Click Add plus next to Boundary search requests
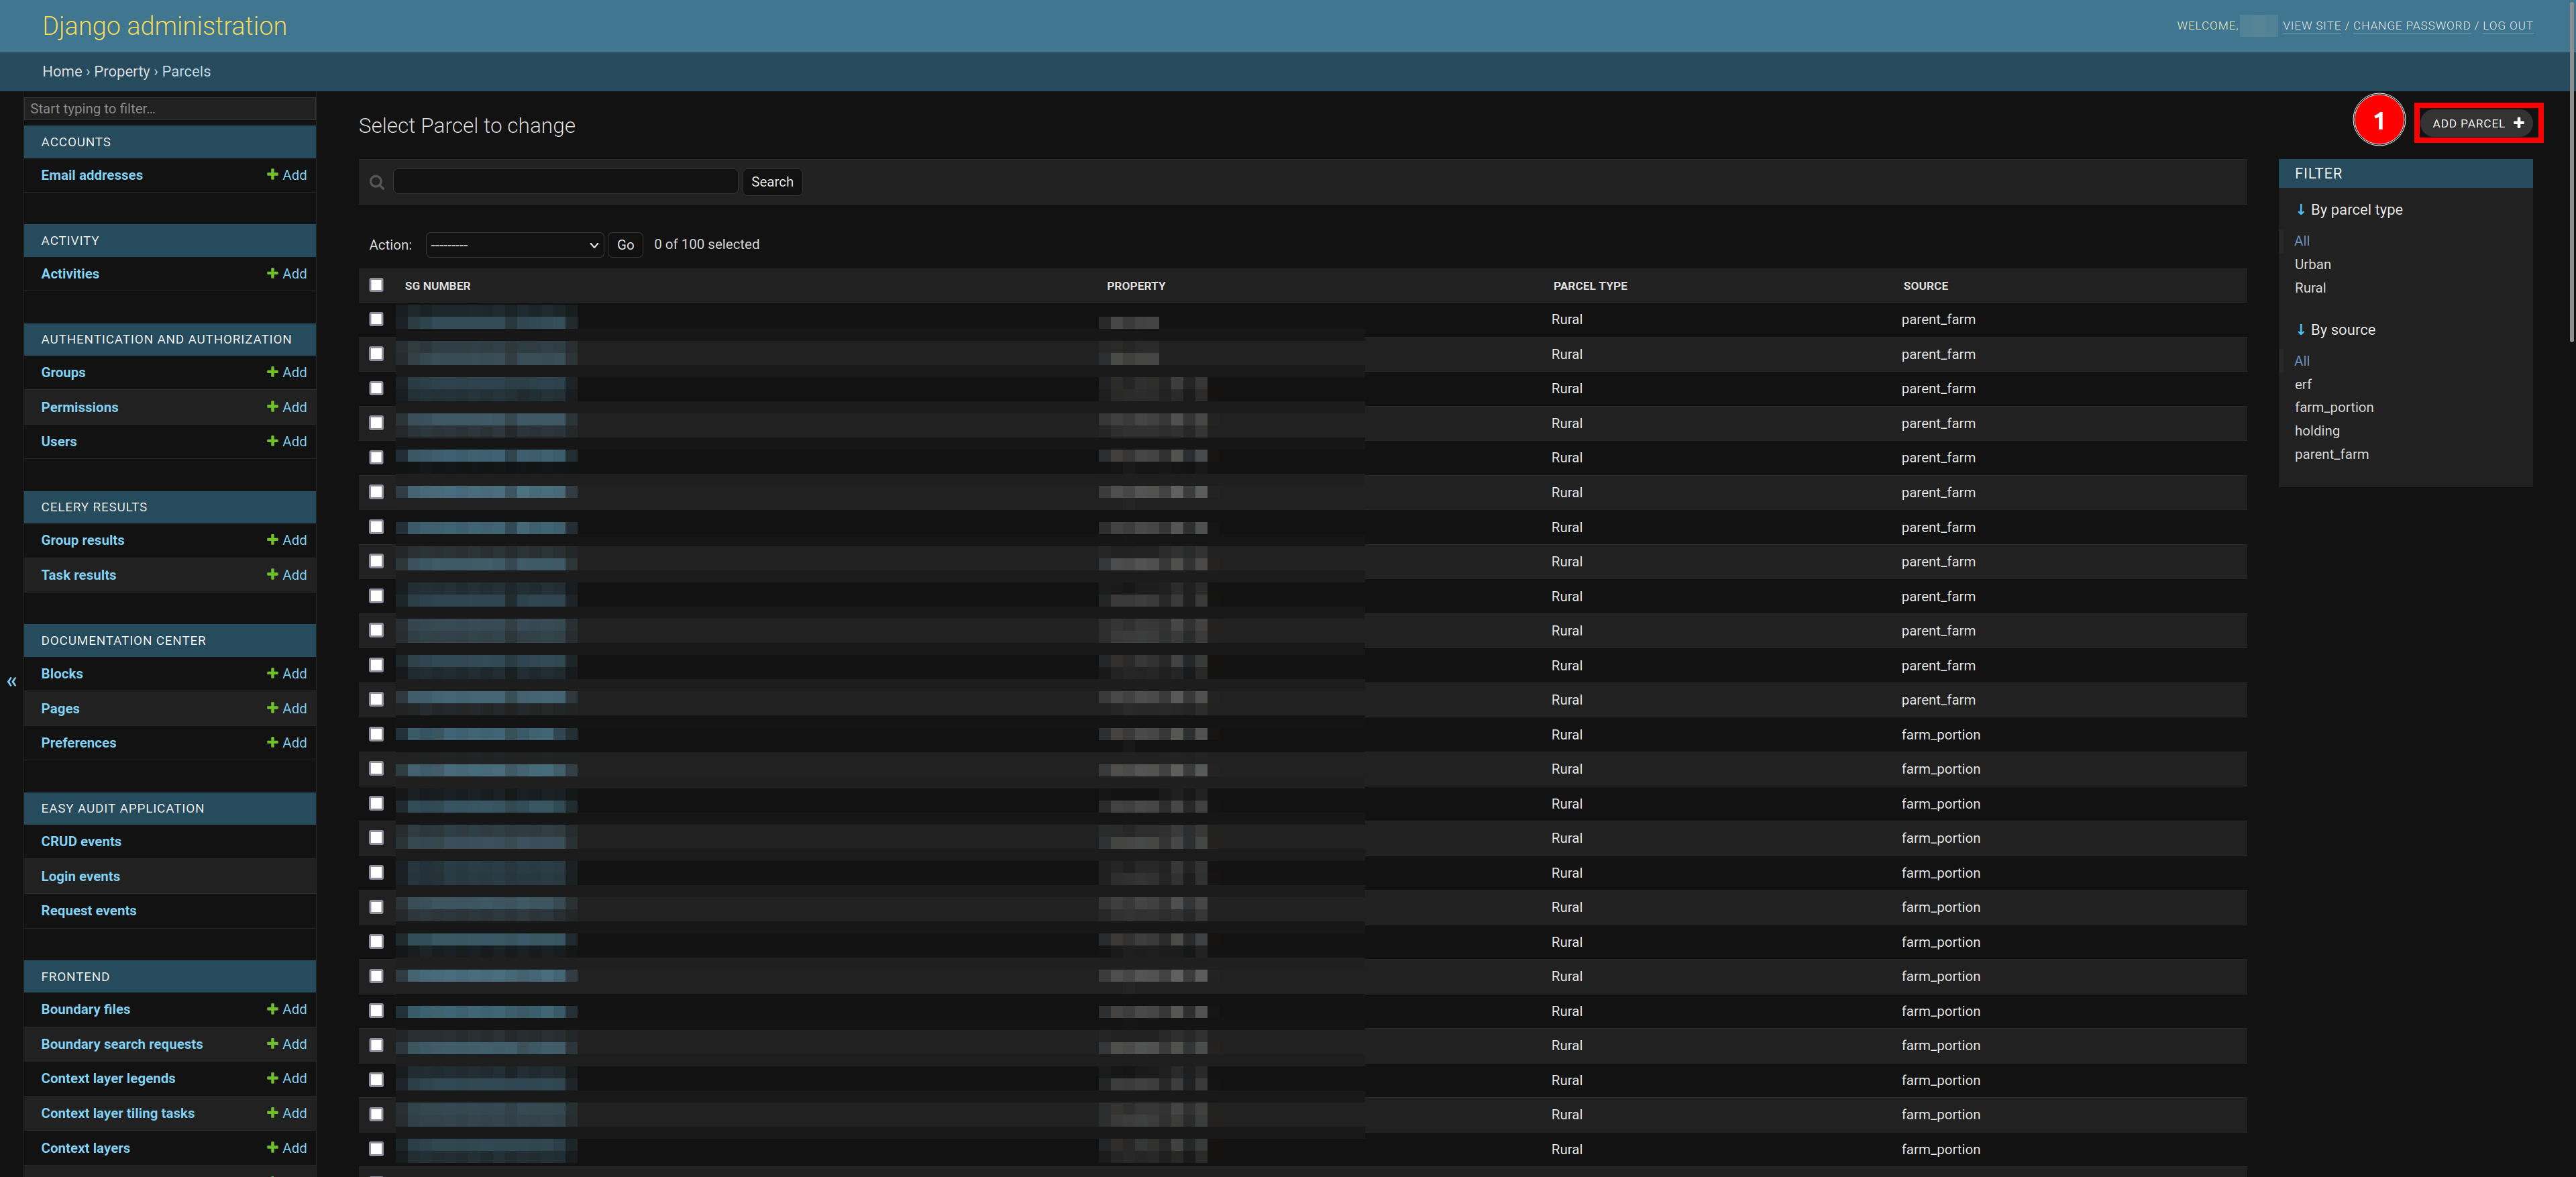 (x=286, y=1044)
